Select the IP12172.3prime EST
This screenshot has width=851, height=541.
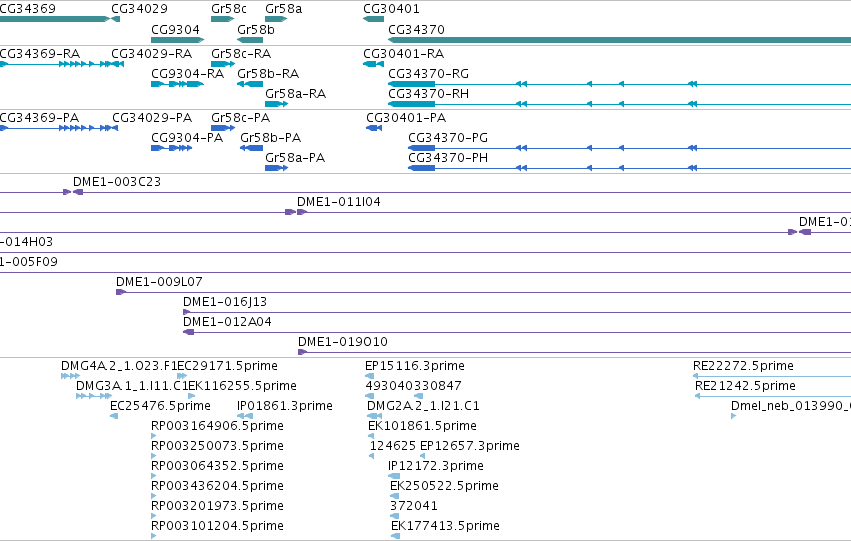point(394,476)
